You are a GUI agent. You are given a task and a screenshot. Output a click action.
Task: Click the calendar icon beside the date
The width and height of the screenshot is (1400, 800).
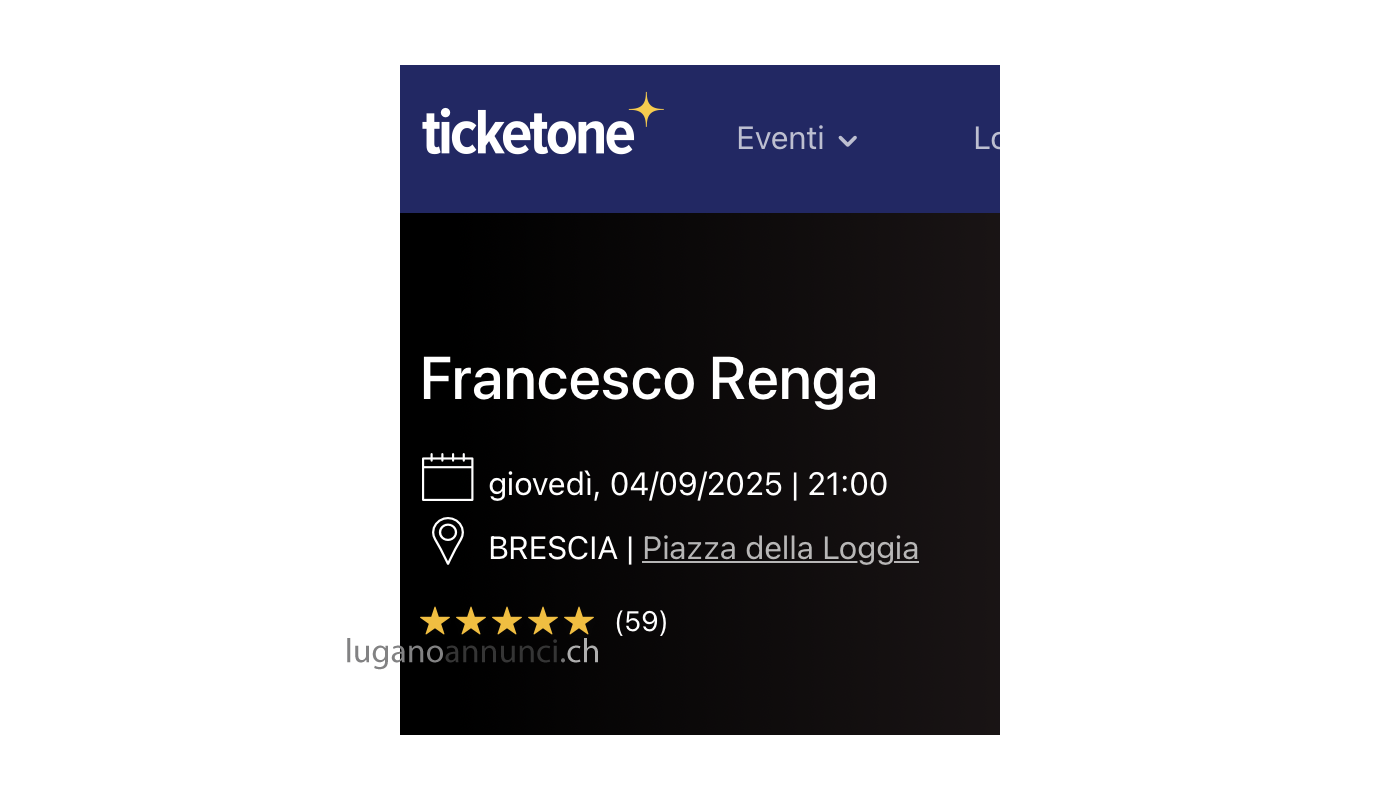(447, 477)
